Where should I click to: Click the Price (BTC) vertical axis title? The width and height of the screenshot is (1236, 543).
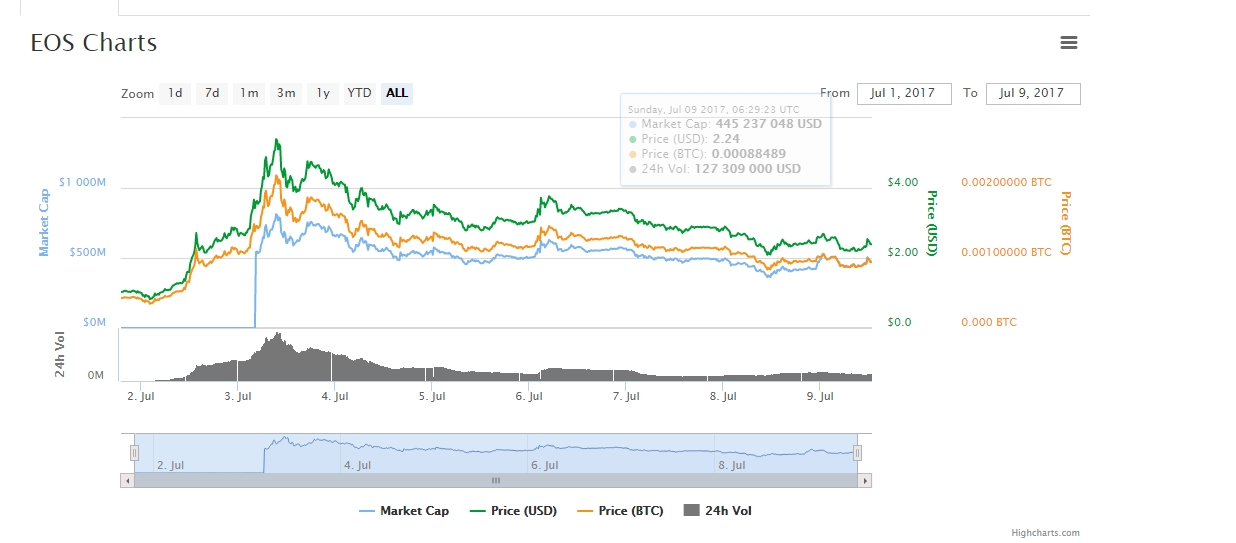(x=1066, y=223)
